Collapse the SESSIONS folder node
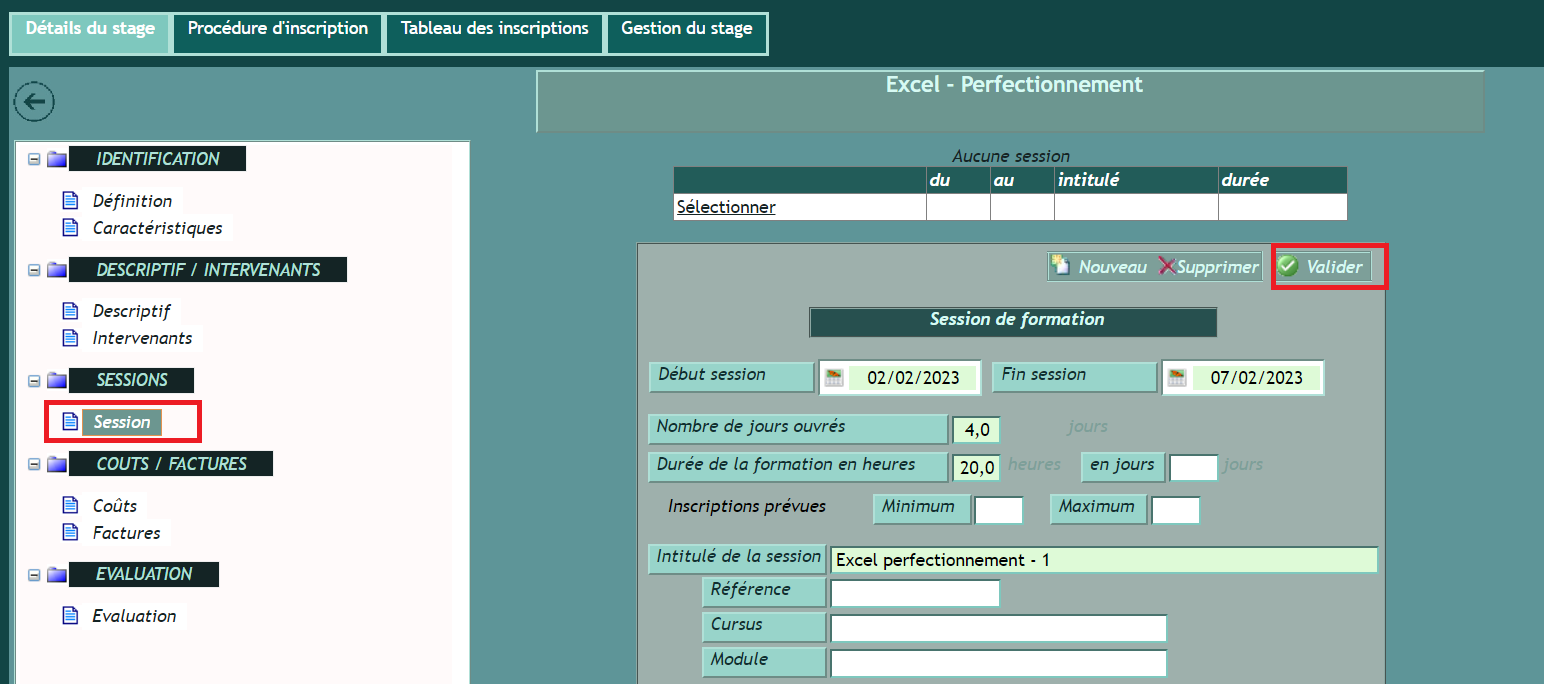Viewport: 1544px width, 684px height. coord(34,380)
